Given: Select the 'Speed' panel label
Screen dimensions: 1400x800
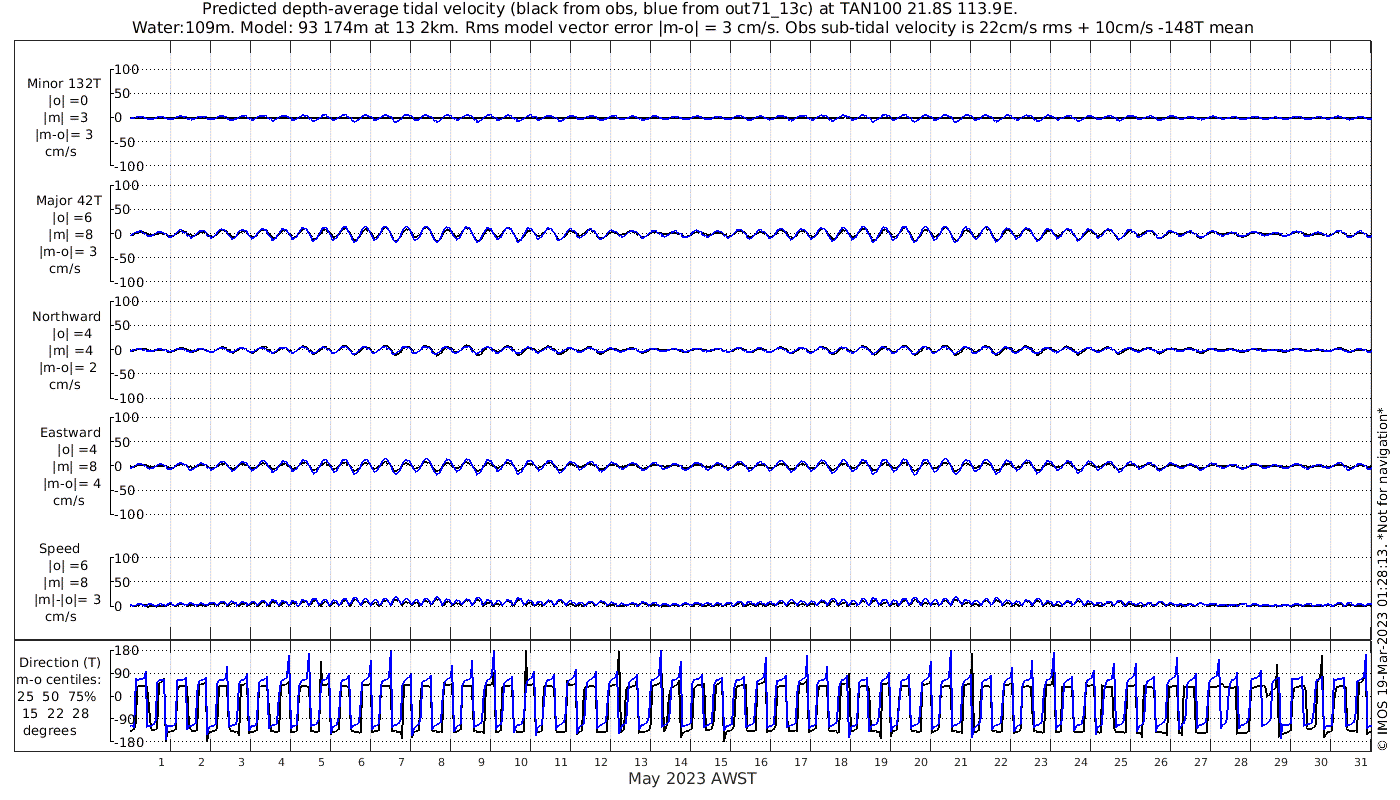Looking at the screenshot, I should pos(60,549).
